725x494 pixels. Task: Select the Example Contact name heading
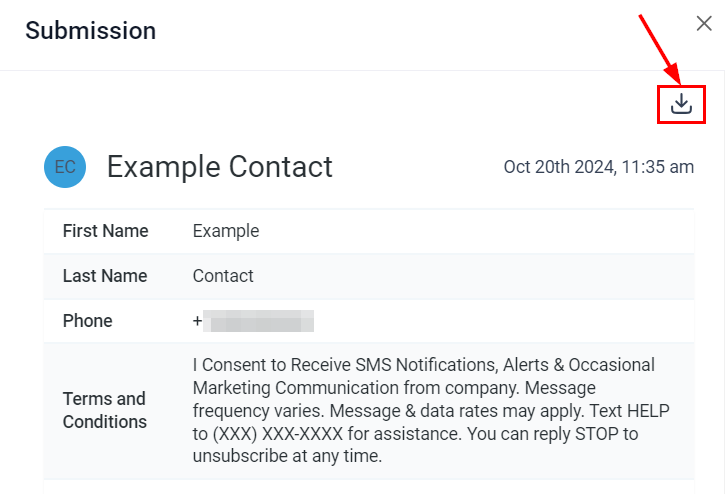click(x=220, y=167)
